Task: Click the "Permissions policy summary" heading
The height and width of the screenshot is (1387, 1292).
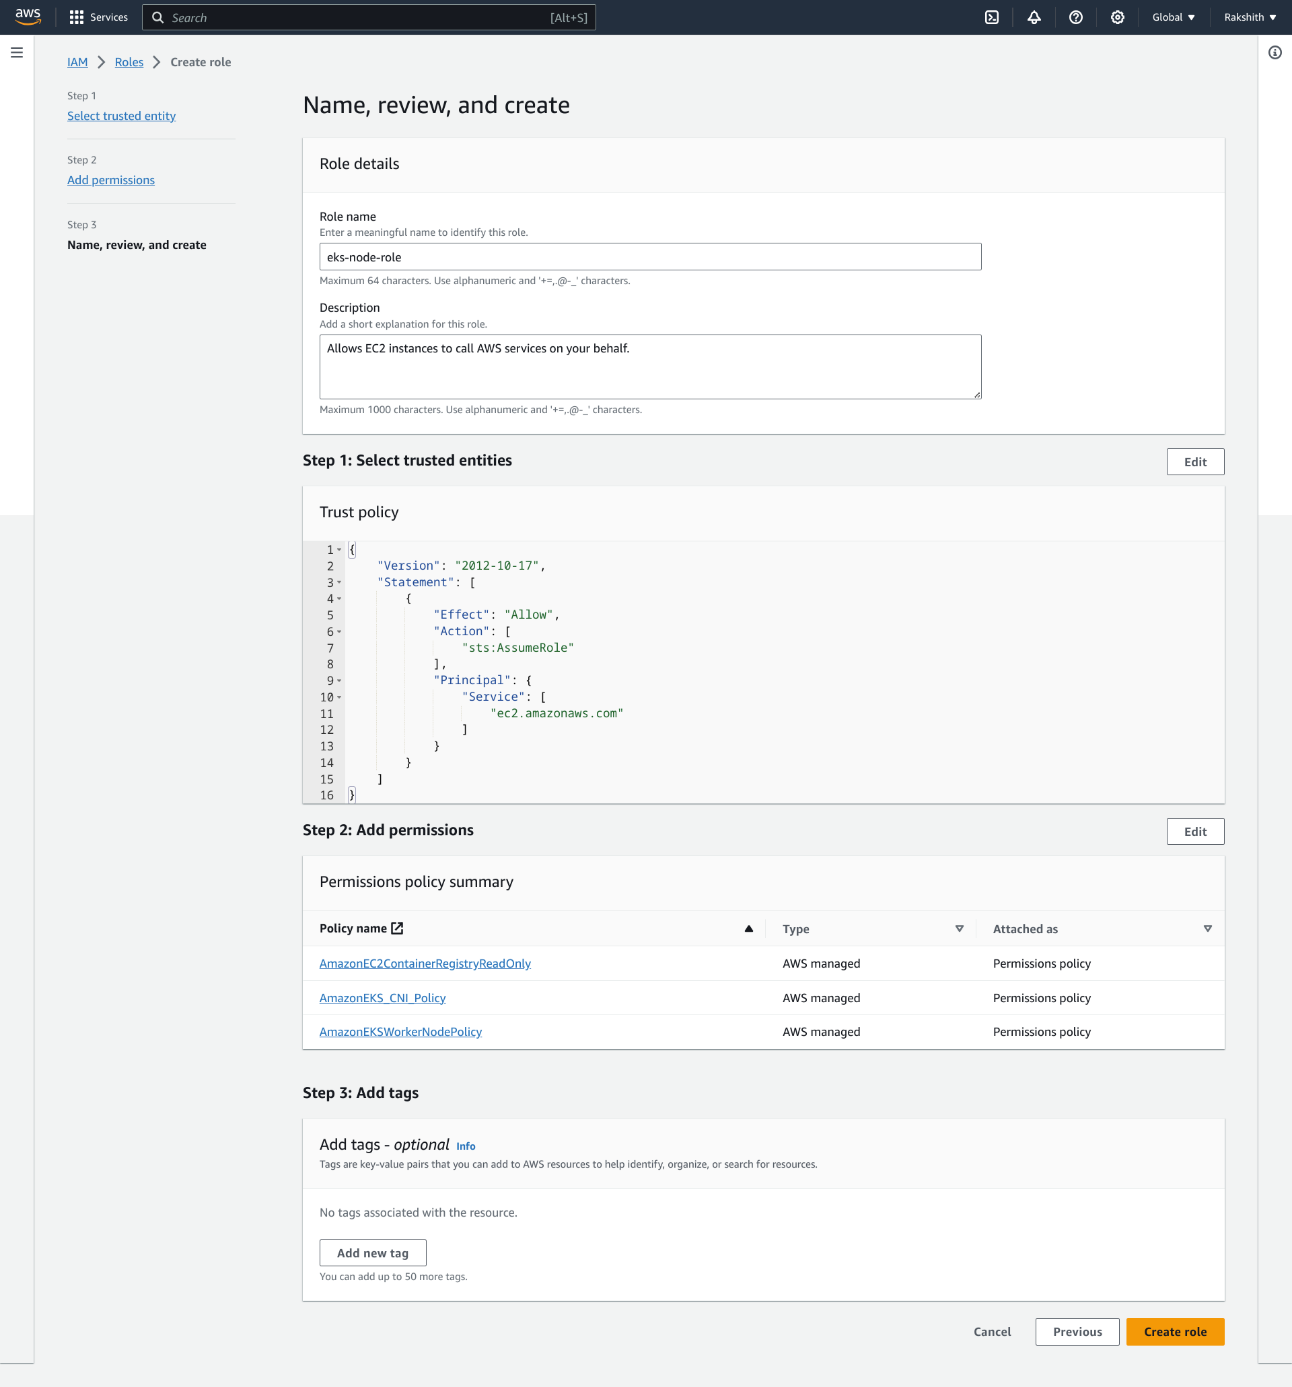Action: [x=416, y=882]
